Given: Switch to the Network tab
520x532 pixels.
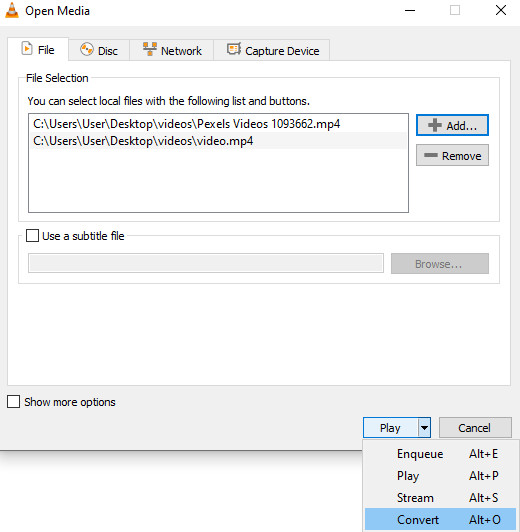Looking at the screenshot, I should click(172, 50).
